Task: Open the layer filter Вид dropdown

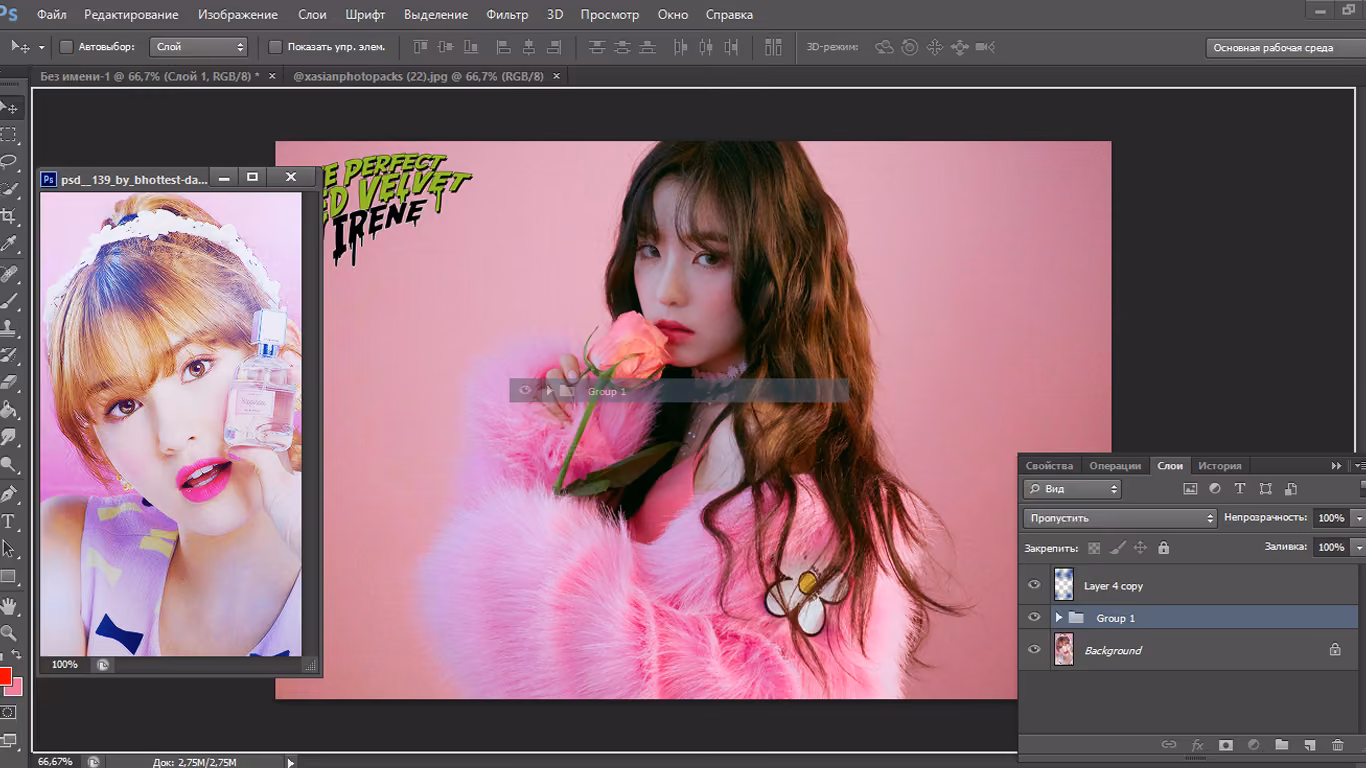Action: click(x=1072, y=489)
